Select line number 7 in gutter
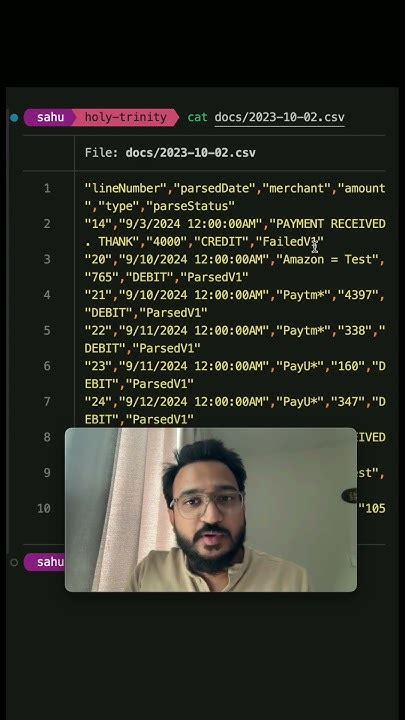405x720 pixels. [47, 402]
